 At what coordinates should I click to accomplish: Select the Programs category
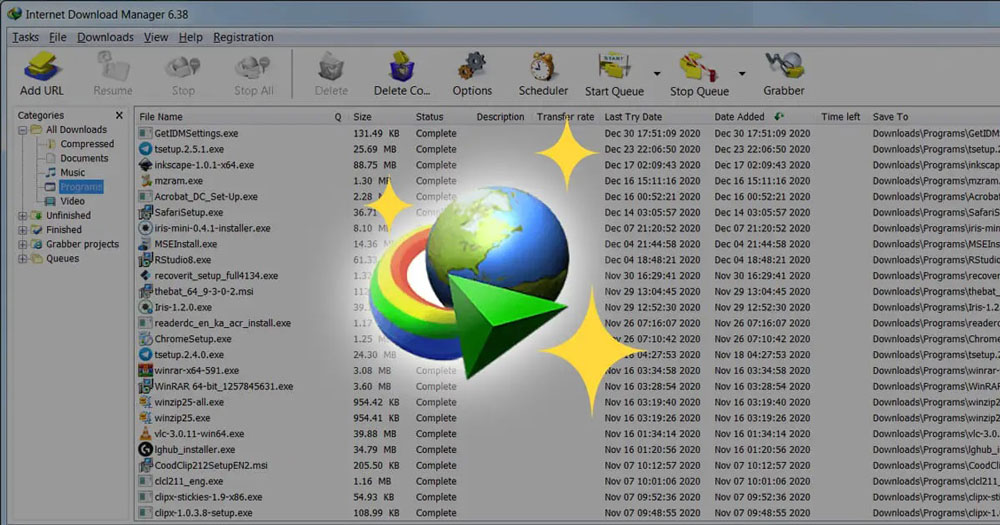point(81,187)
